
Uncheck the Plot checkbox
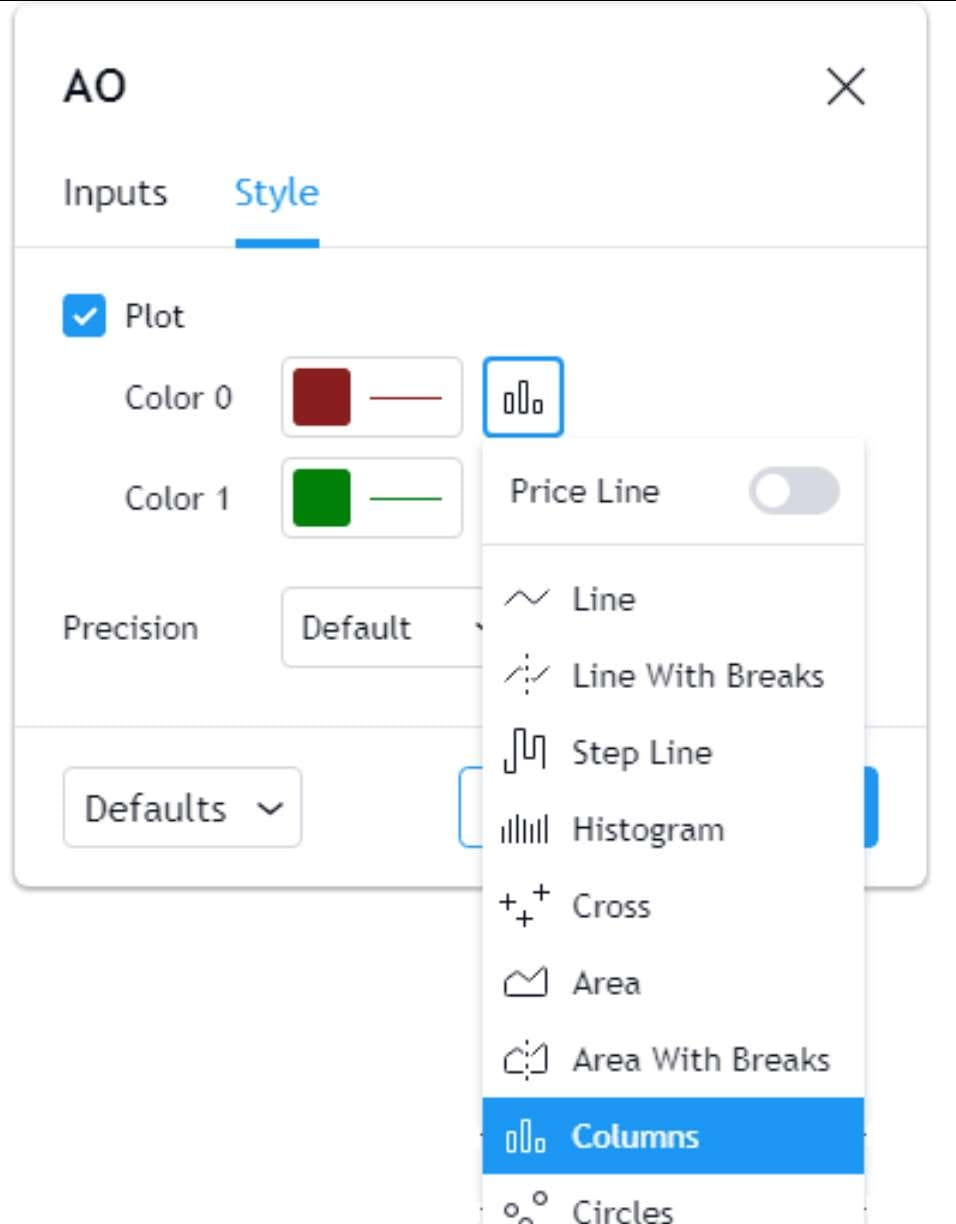tap(84, 316)
